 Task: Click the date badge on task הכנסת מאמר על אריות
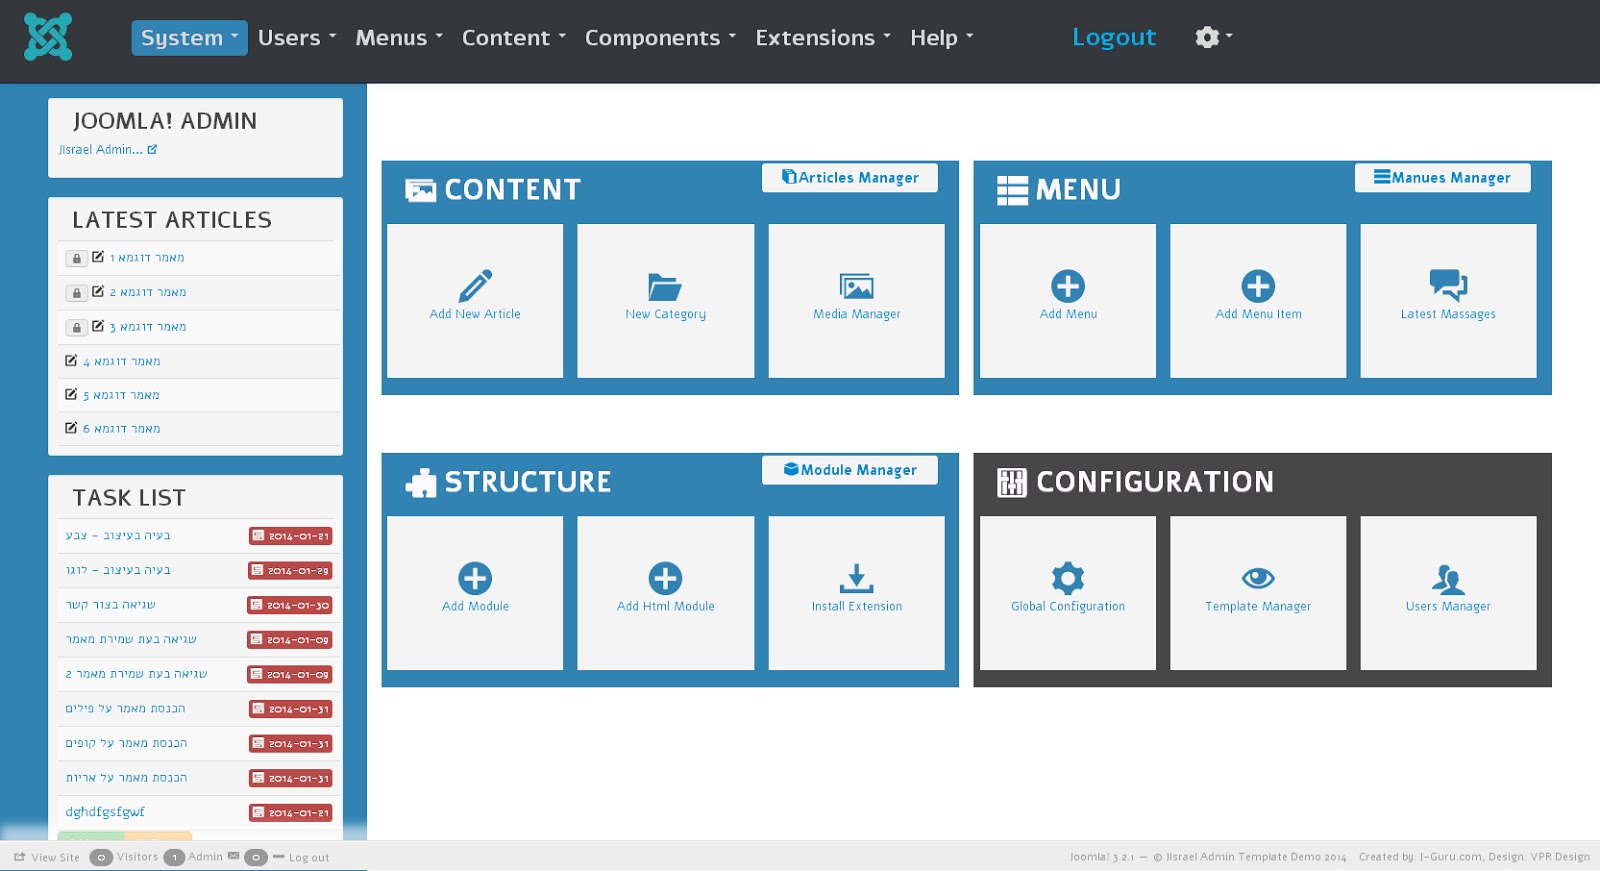(290, 778)
